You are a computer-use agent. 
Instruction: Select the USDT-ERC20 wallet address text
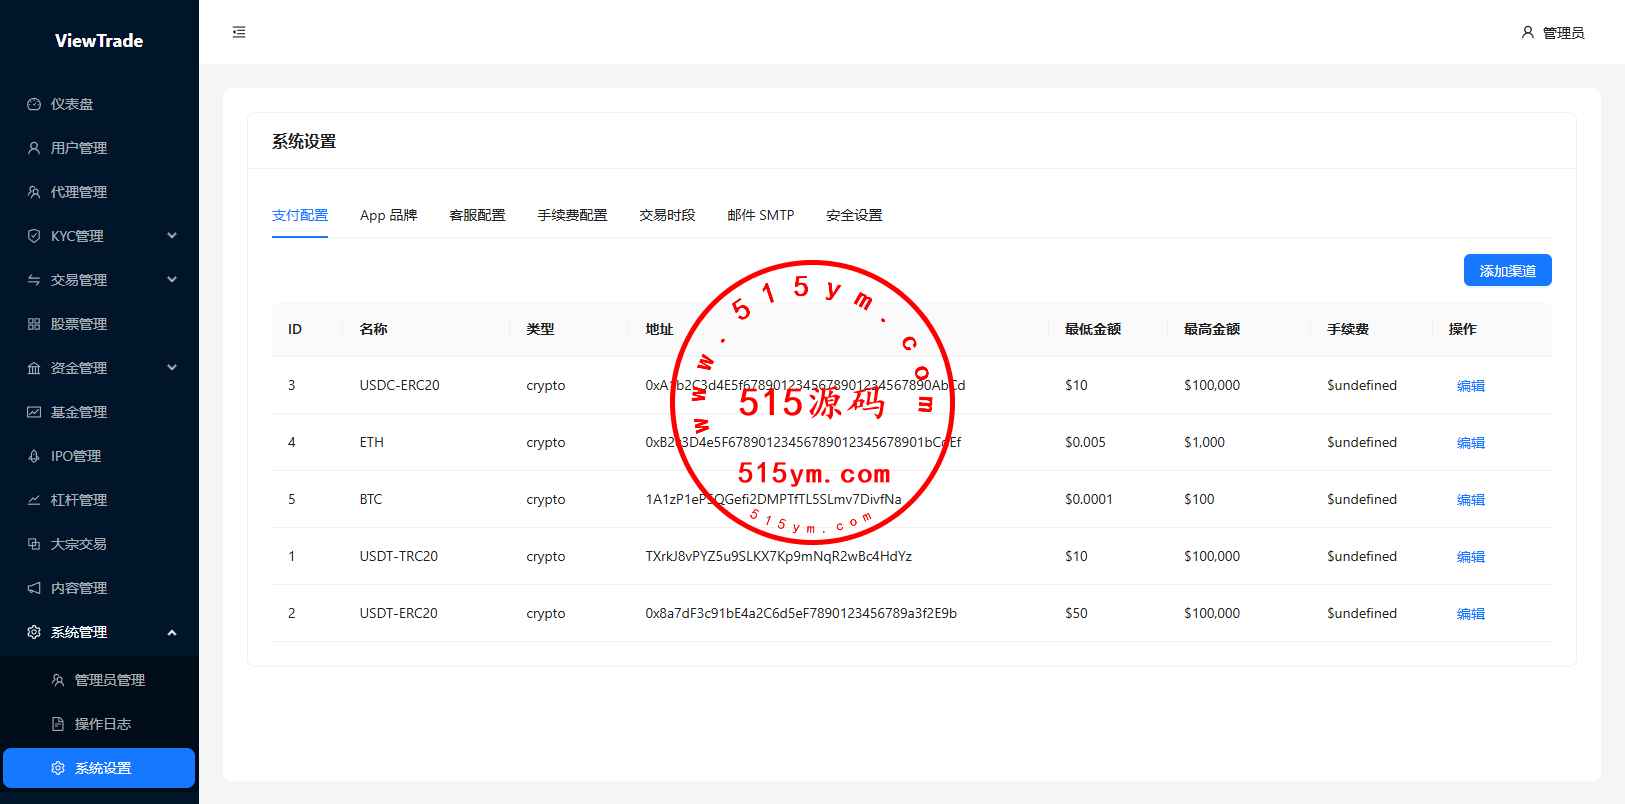[801, 613]
